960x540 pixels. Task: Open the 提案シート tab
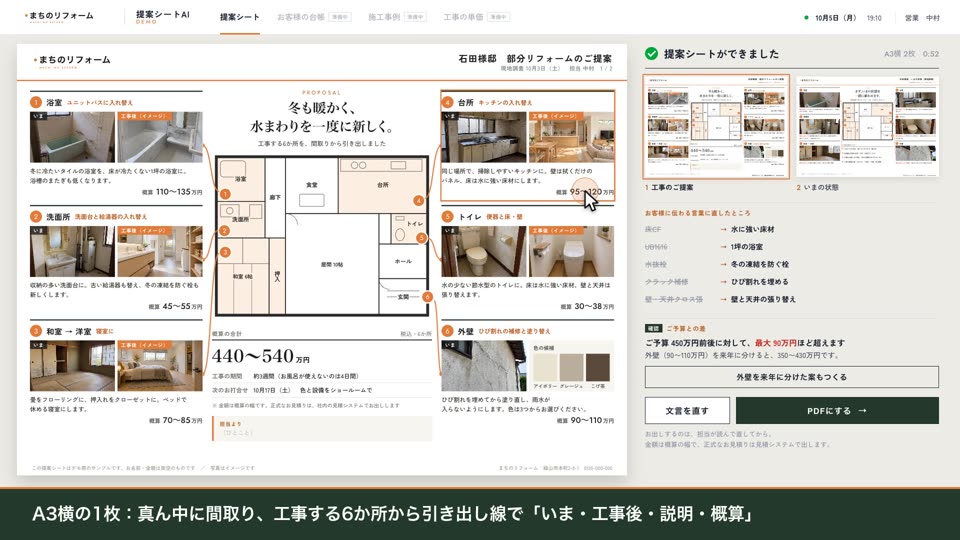click(x=239, y=17)
